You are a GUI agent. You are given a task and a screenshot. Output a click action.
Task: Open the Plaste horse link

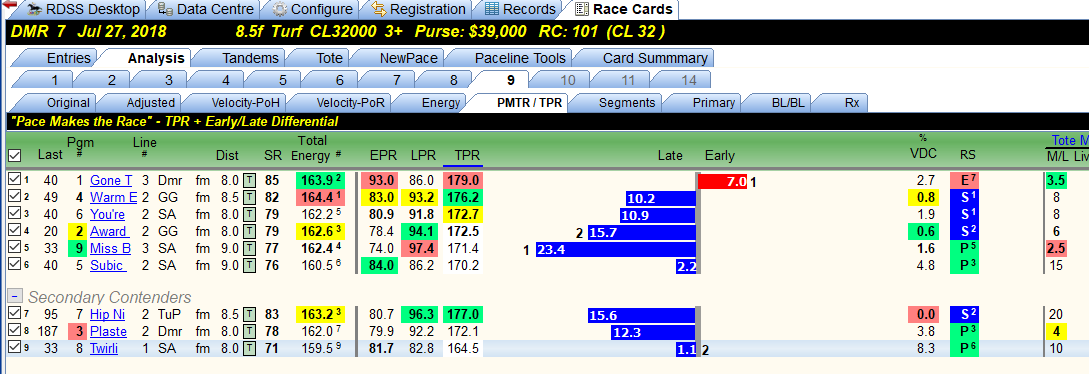coord(108,332)
